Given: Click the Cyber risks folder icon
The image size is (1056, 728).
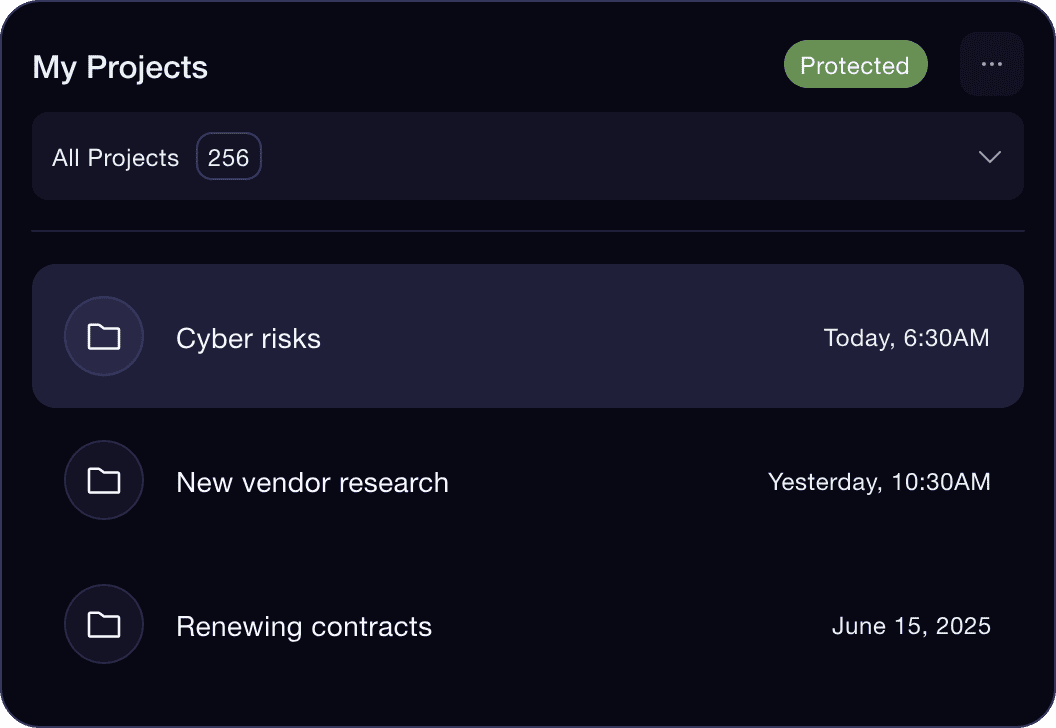Looking at the screenshot, I should point(104,337).
